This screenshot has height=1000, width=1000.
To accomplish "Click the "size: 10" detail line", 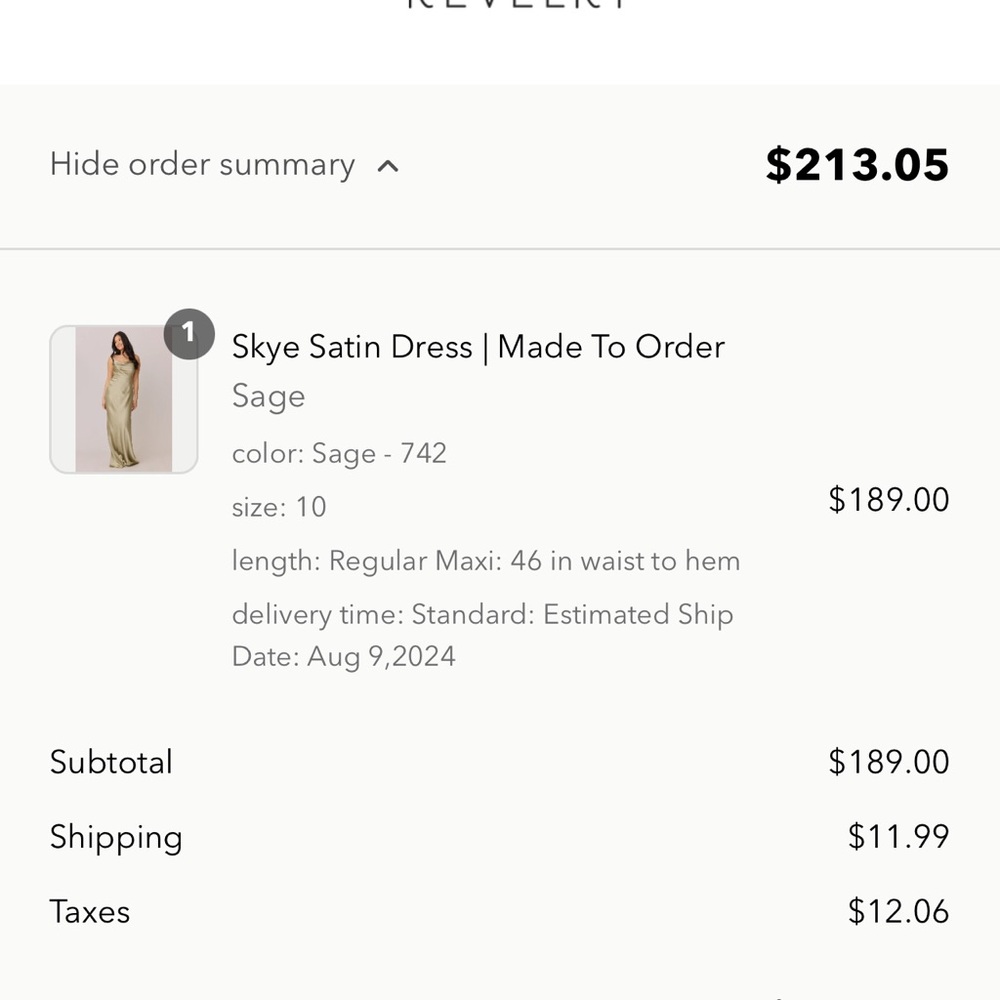I will coord(279,507).
